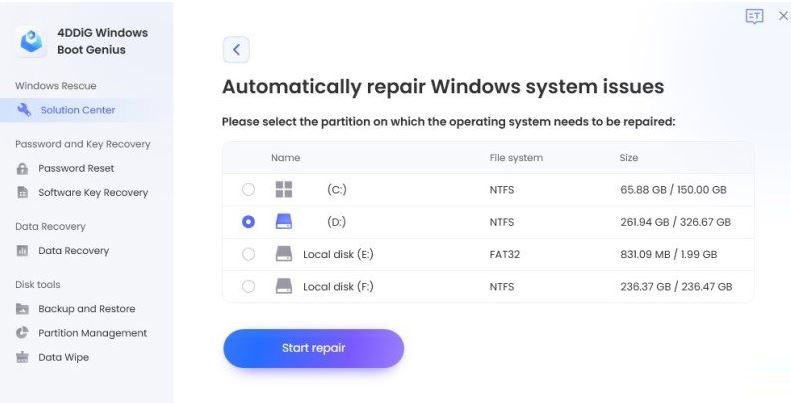Click the Data Wipe icon
The image size is (791, 403).
(22, 357)
